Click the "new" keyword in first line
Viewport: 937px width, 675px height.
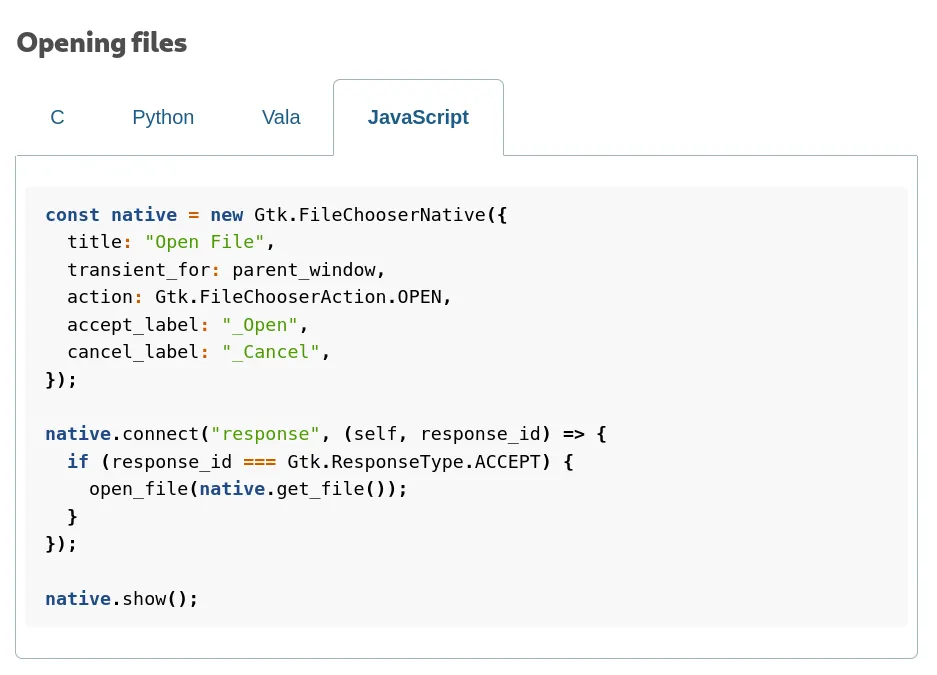[x=226, y=215]
